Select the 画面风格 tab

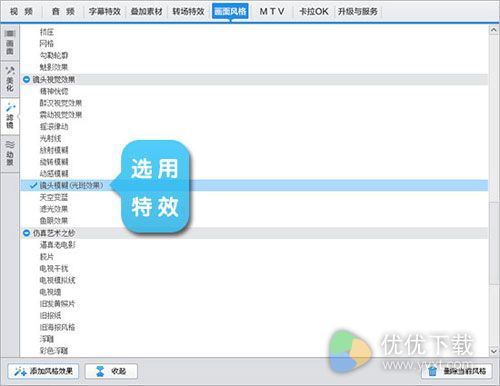[x=230, y=11]
